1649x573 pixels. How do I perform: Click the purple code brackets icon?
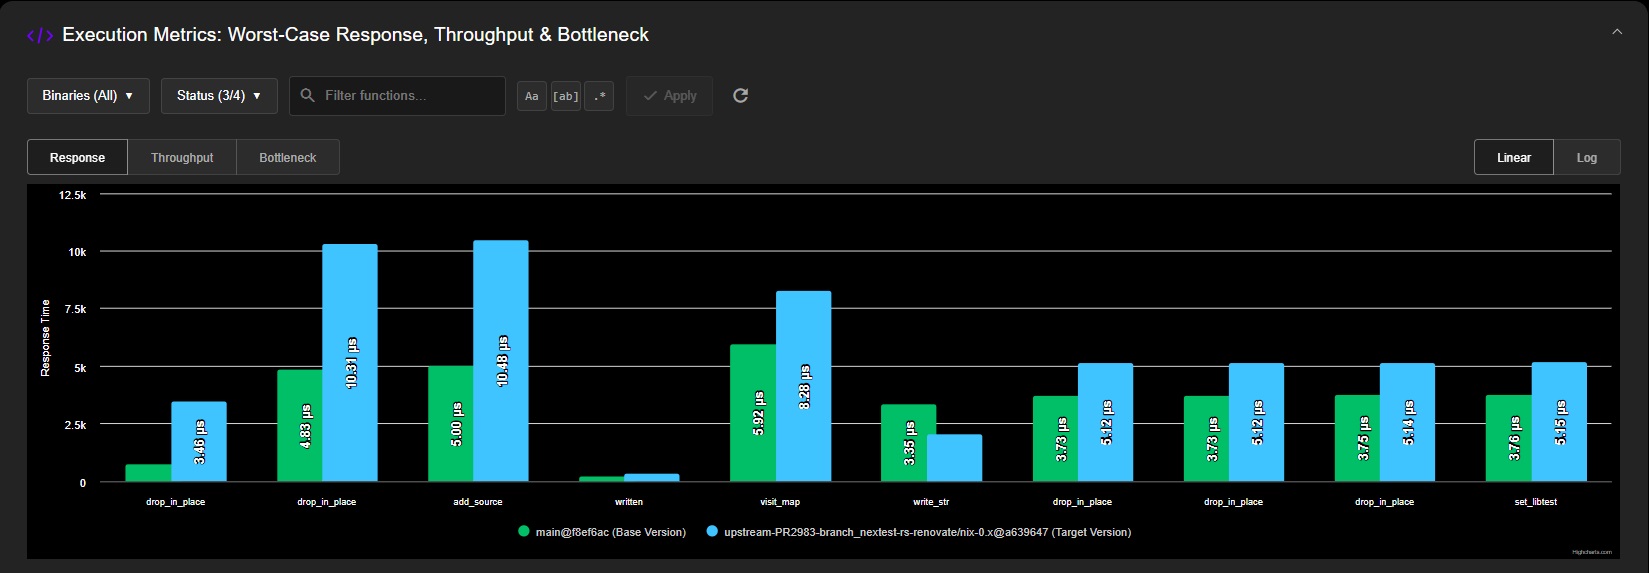(40, 36)
